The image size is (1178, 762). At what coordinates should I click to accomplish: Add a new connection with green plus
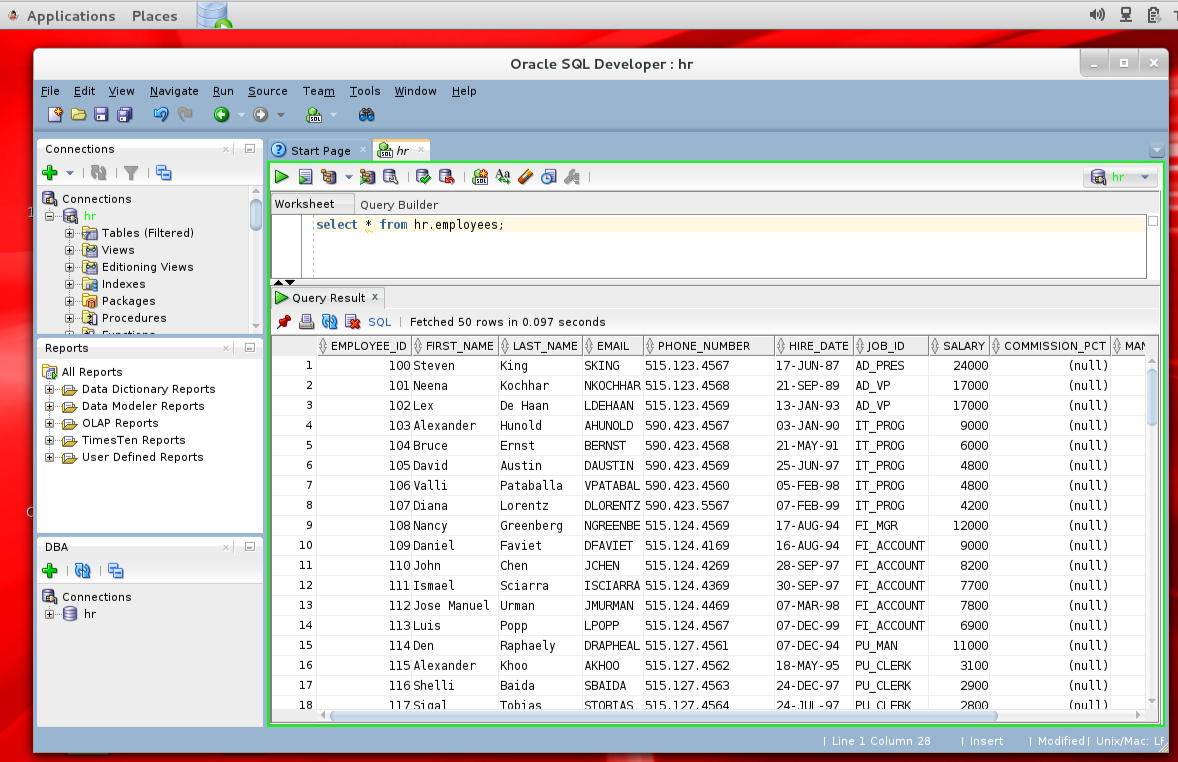50,173
